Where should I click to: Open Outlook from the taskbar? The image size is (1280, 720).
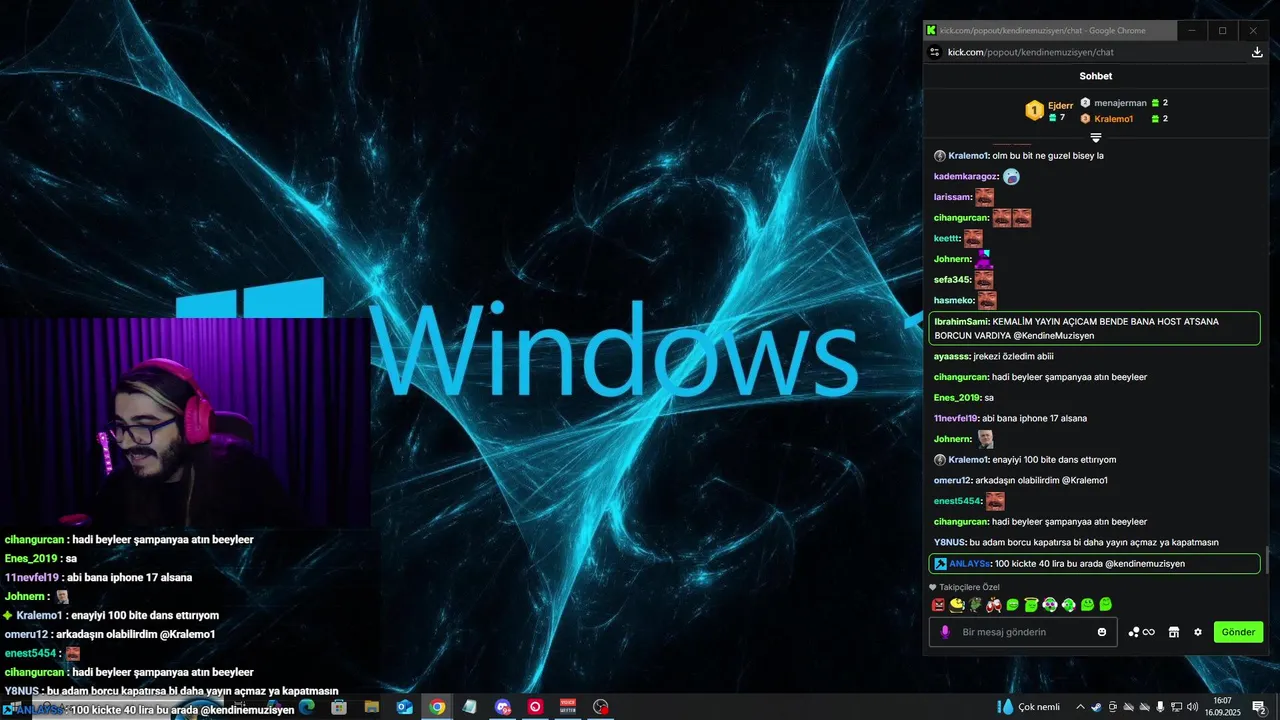point(404,706)
